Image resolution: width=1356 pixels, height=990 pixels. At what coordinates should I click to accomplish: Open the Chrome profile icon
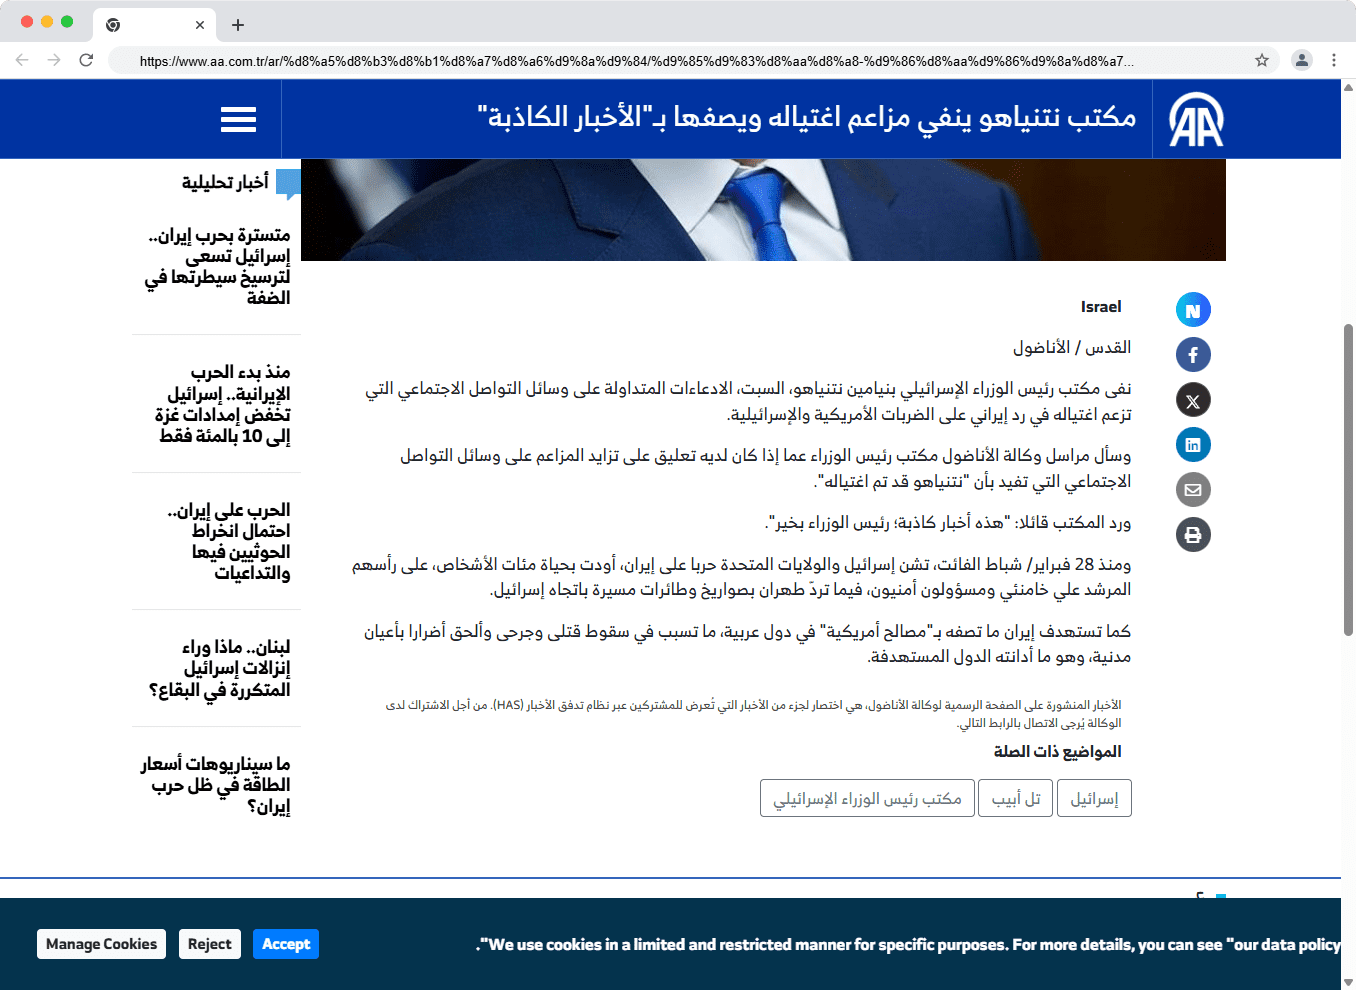[1301, 60]
